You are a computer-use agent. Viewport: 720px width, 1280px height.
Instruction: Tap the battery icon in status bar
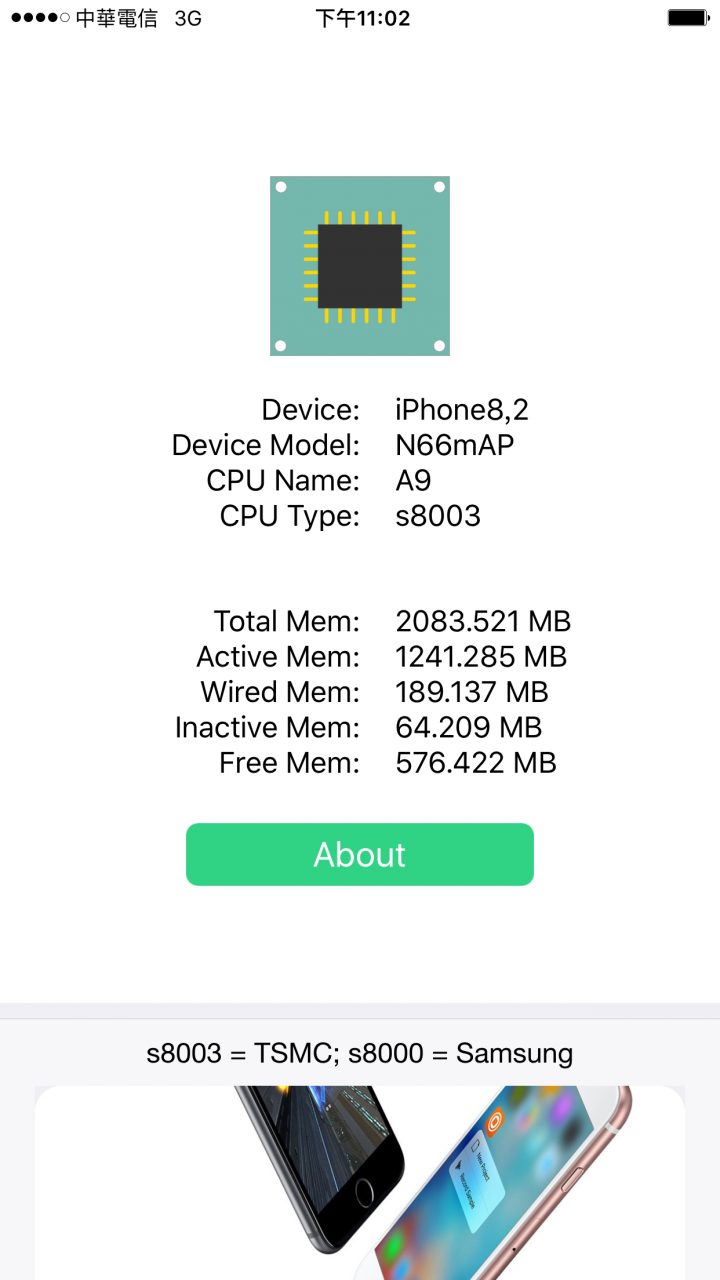(688, 18)
